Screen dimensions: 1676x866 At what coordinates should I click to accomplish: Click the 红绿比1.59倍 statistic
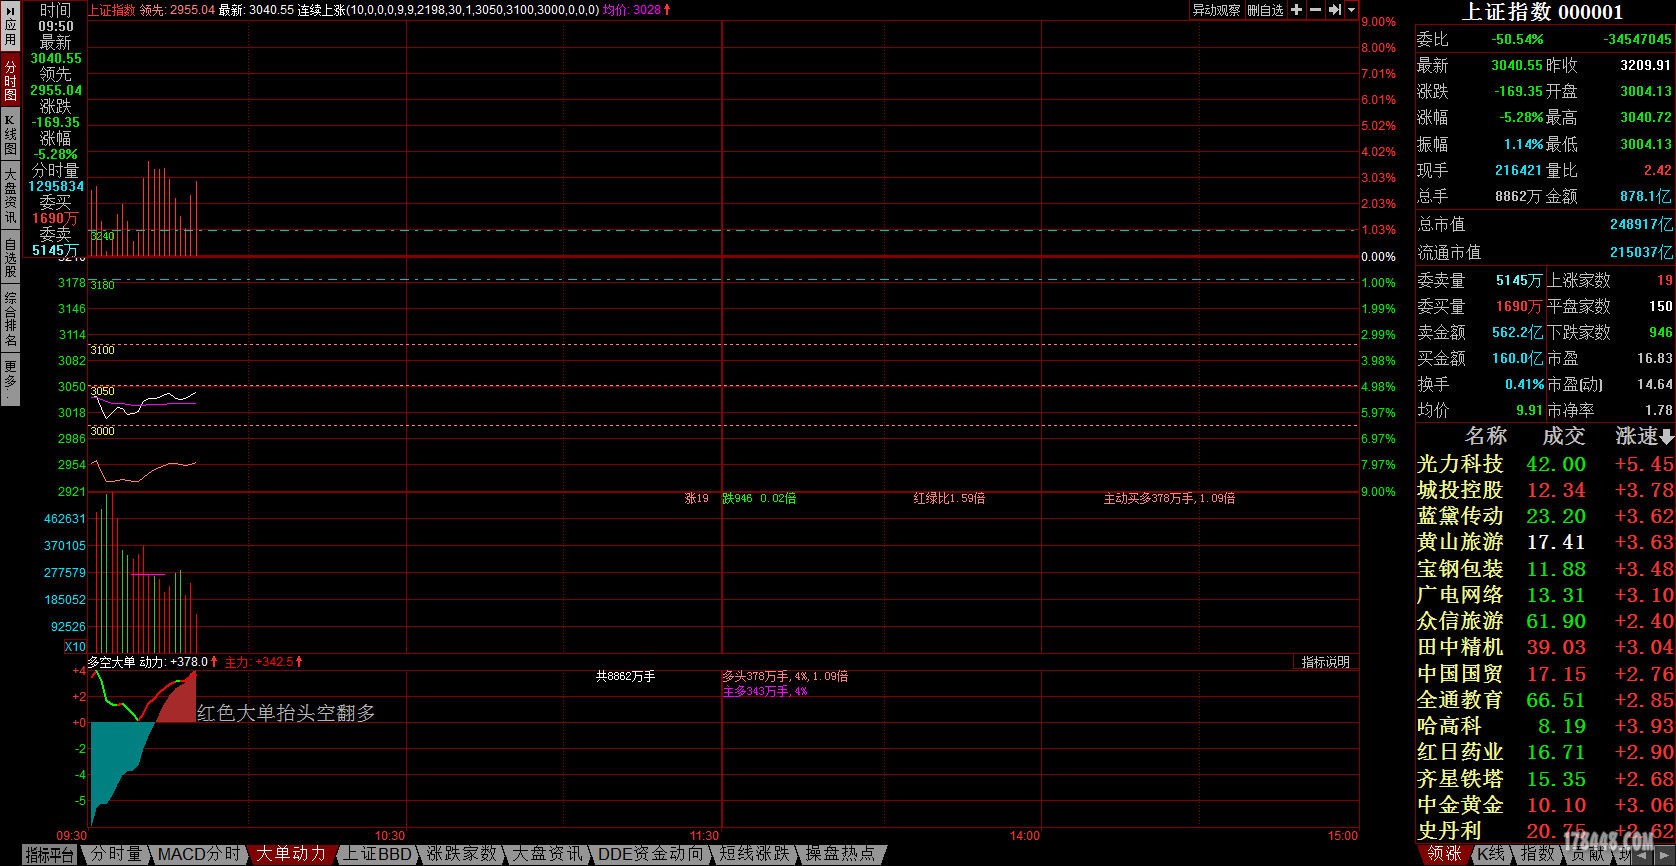pos(949,498)
